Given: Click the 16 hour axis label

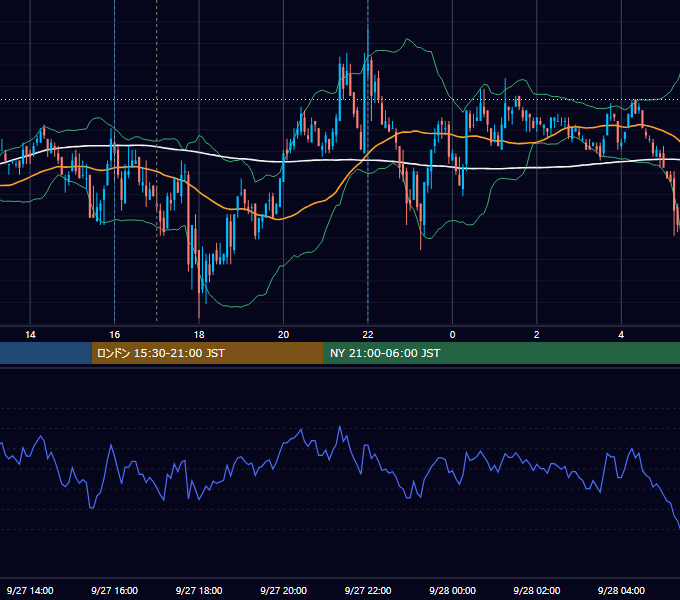Looking at the screenshot, I should pyautogui.click(x=114, y=335).
